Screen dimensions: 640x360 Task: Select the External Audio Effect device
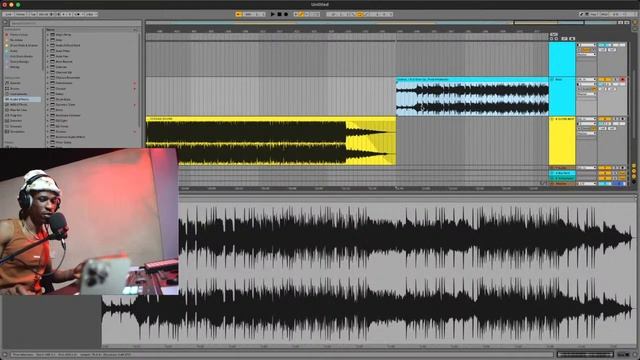coord(70,137)
